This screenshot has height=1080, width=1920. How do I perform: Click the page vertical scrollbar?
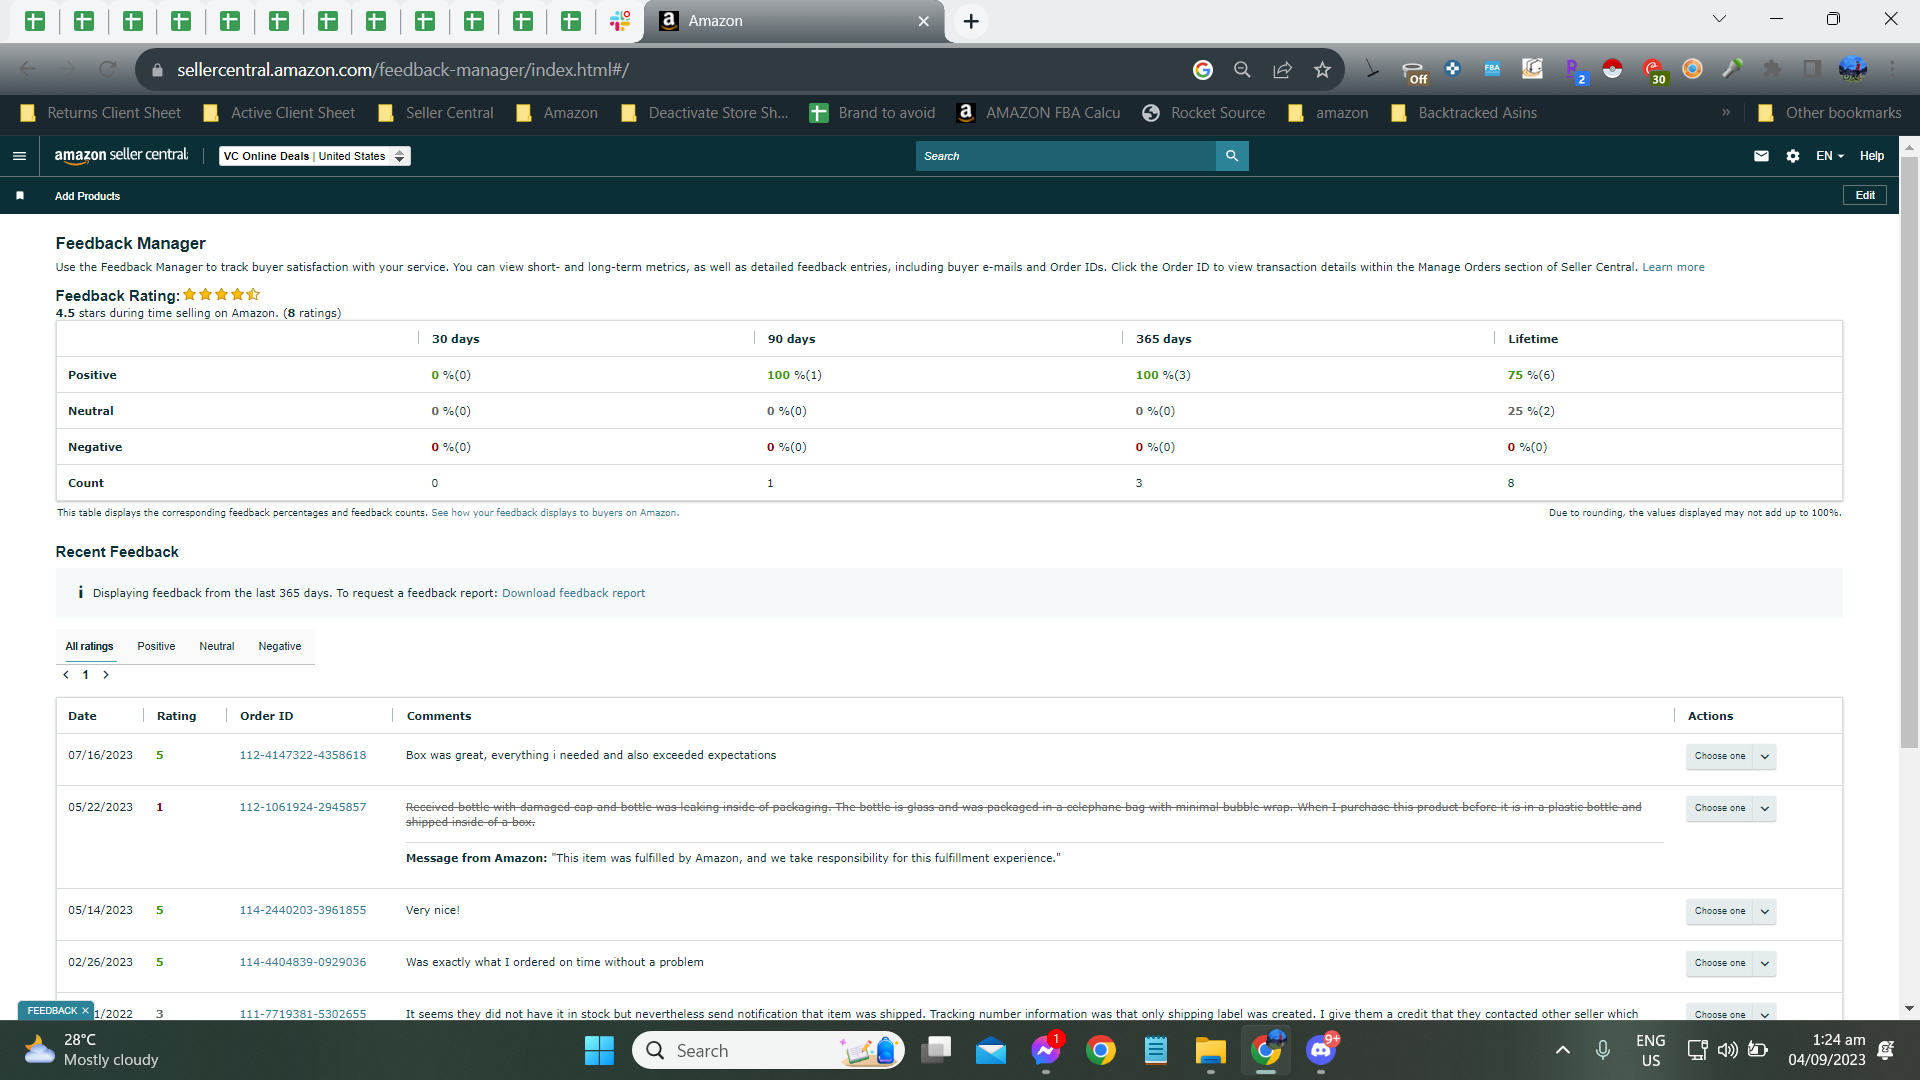tap(1909, 450)
